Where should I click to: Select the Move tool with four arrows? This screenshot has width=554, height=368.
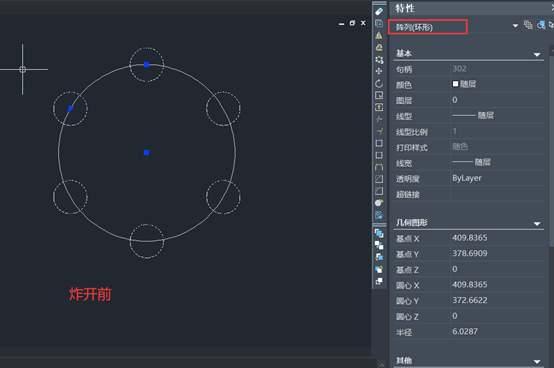coord(379,71)
